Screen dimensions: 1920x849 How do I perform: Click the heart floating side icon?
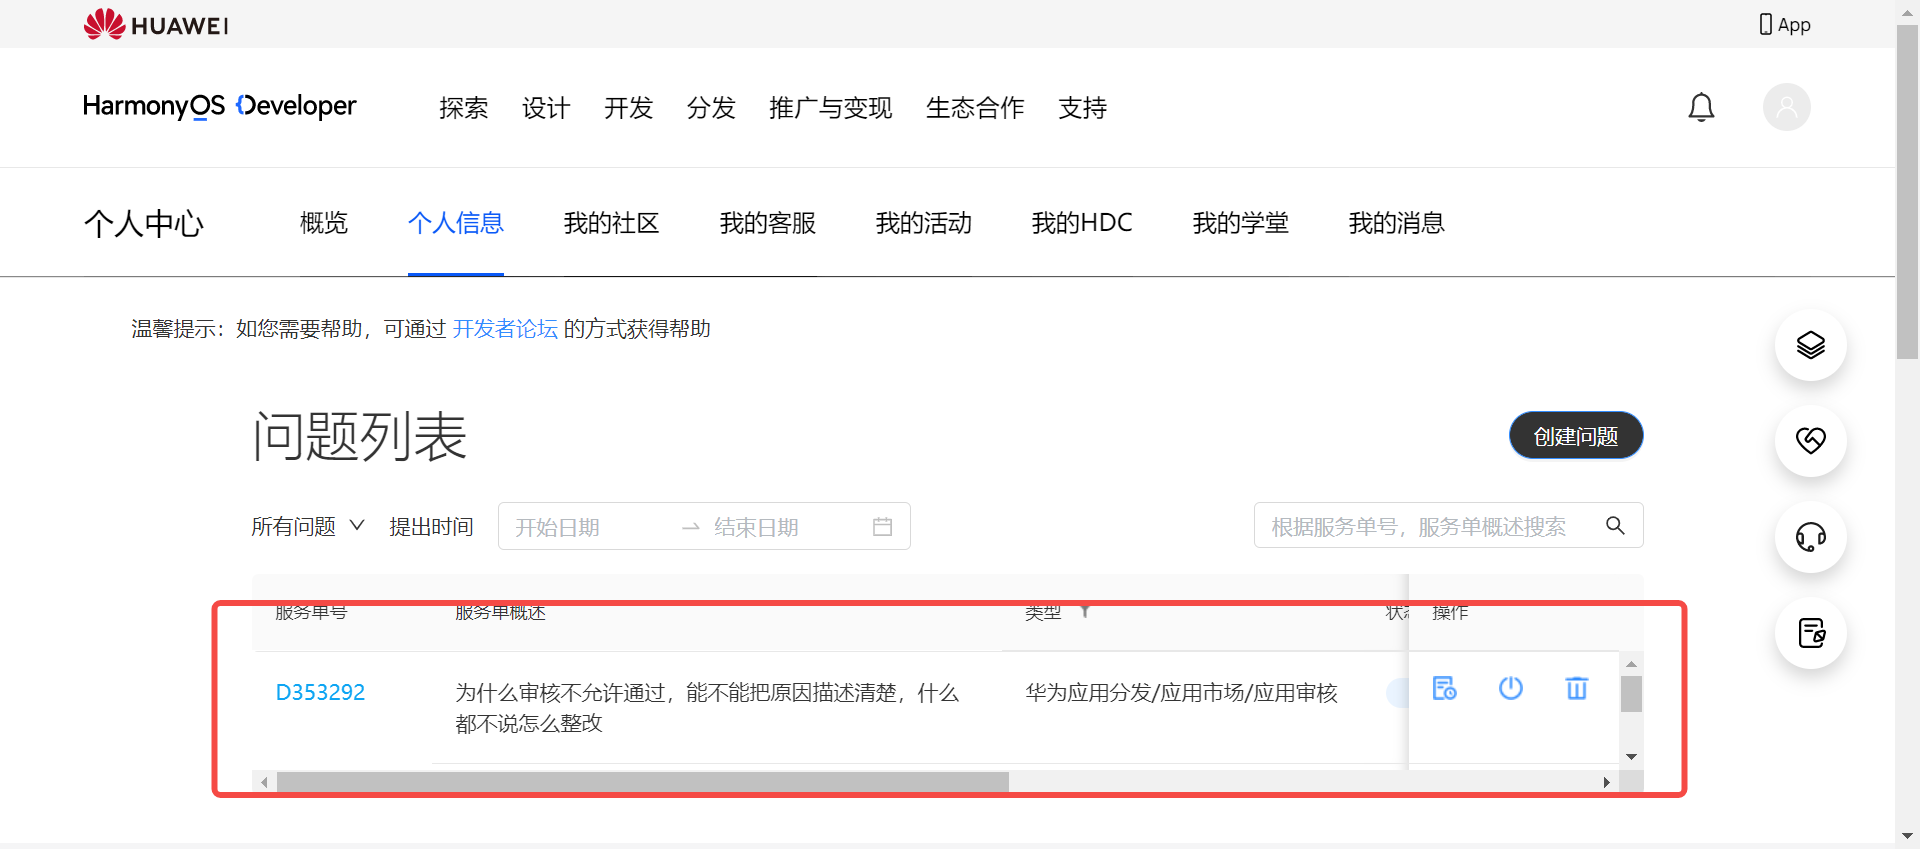[x=1811, y=440]
